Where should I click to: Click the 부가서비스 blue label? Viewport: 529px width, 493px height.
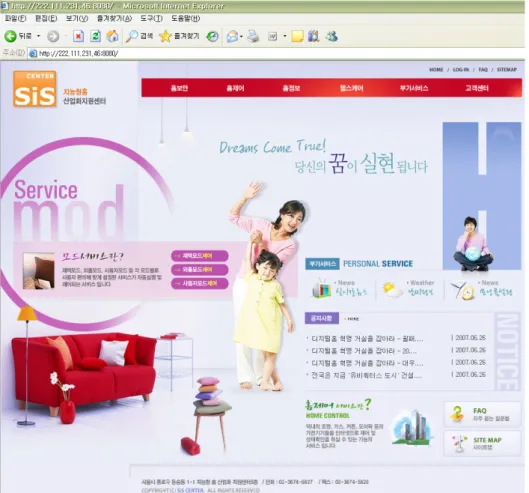[x=322, y=264]
